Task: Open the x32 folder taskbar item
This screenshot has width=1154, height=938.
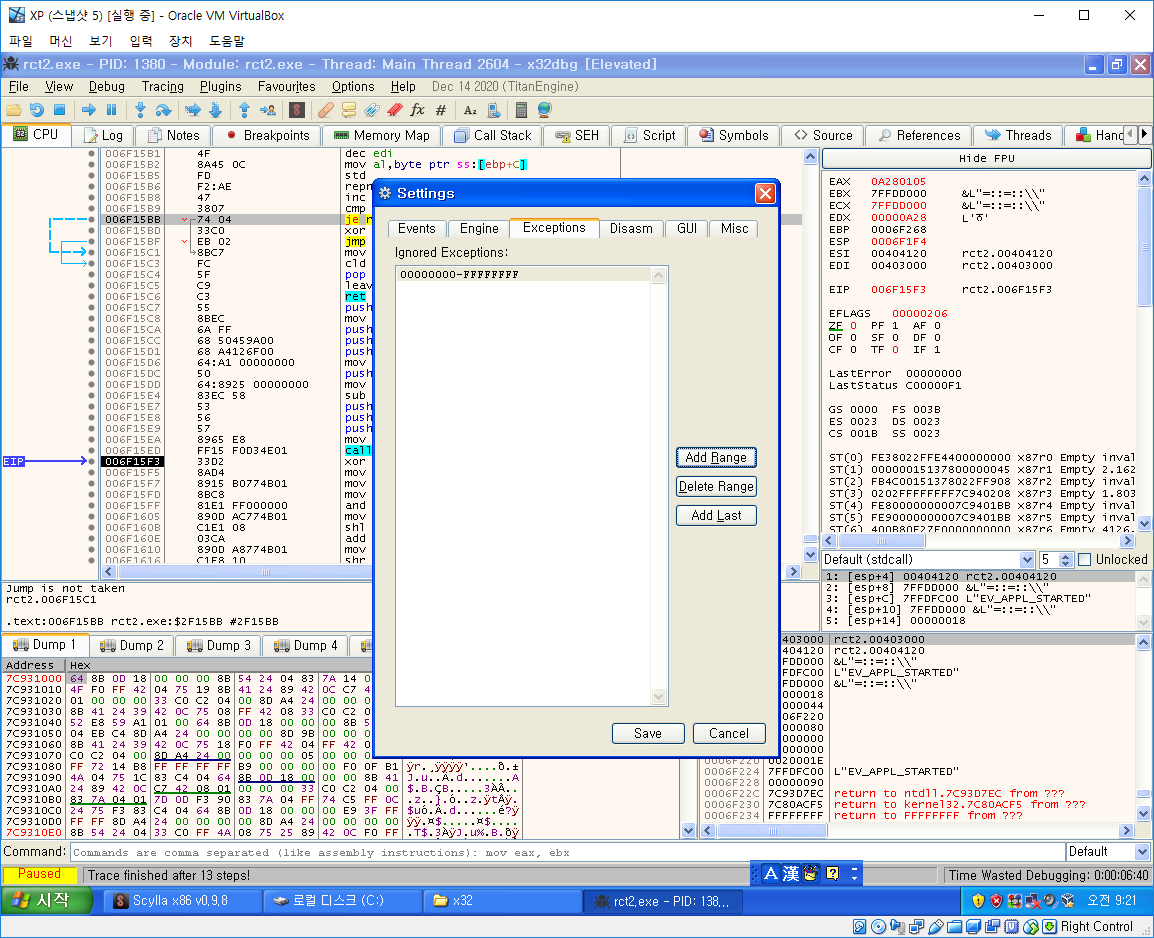Action: coord(503,900)
